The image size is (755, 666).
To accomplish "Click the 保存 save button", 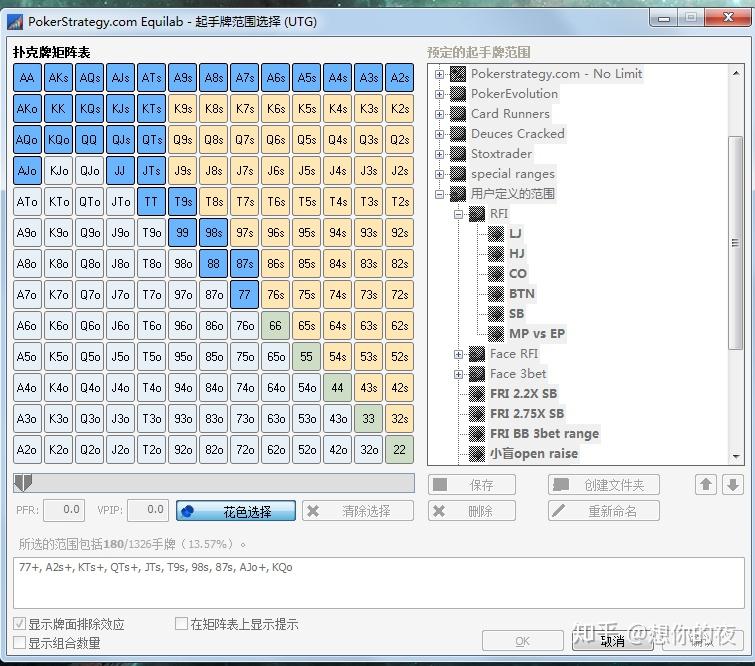I will click(x=472, y=484).
